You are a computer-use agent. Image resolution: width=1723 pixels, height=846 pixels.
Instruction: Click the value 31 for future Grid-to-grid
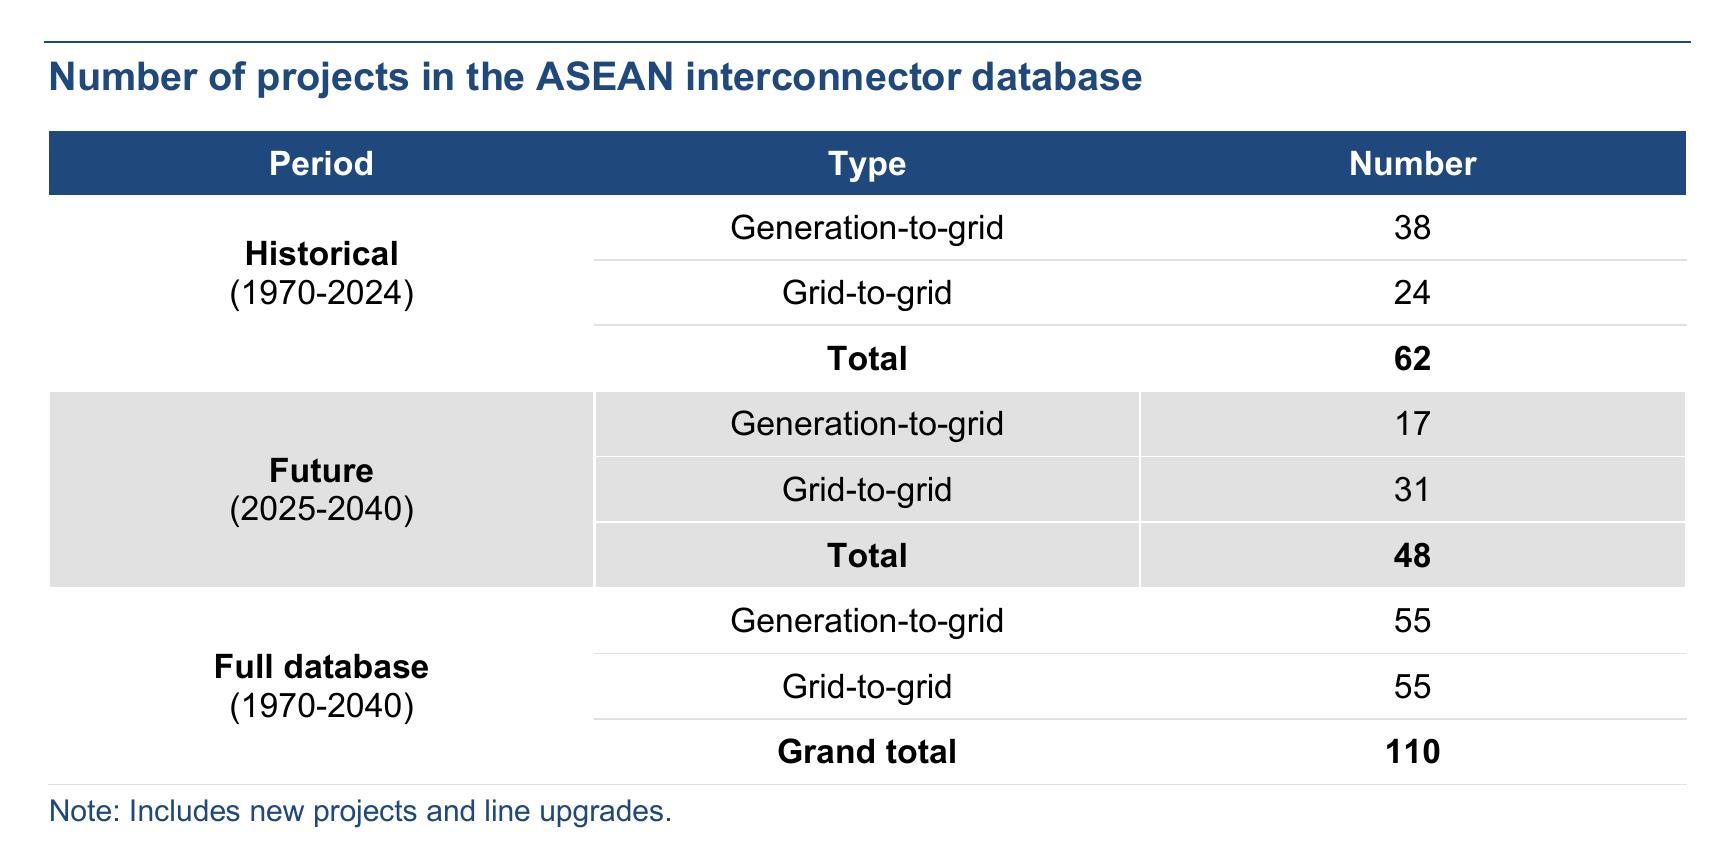click(x=1412, y=489)
